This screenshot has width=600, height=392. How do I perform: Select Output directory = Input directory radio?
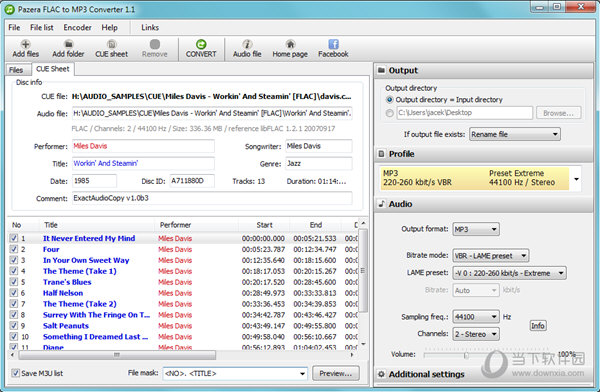390,100
